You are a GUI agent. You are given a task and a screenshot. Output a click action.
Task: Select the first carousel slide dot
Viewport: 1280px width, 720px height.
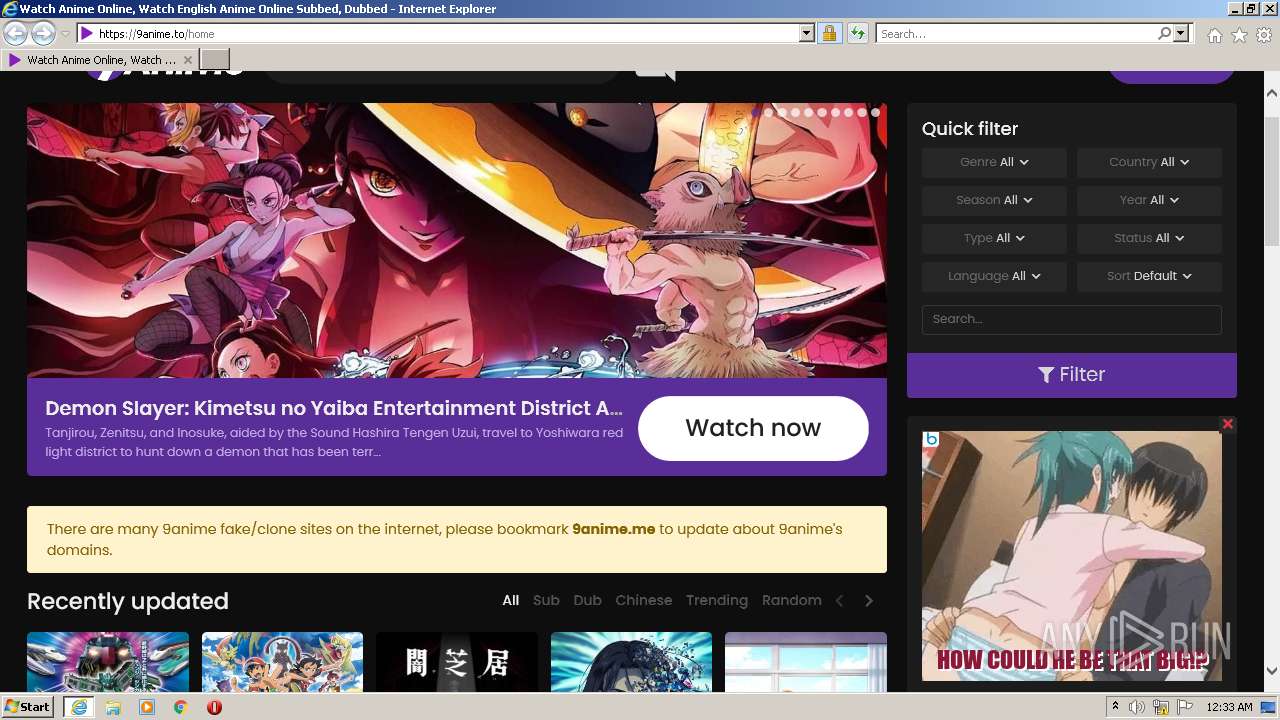(x=756, y=113)
